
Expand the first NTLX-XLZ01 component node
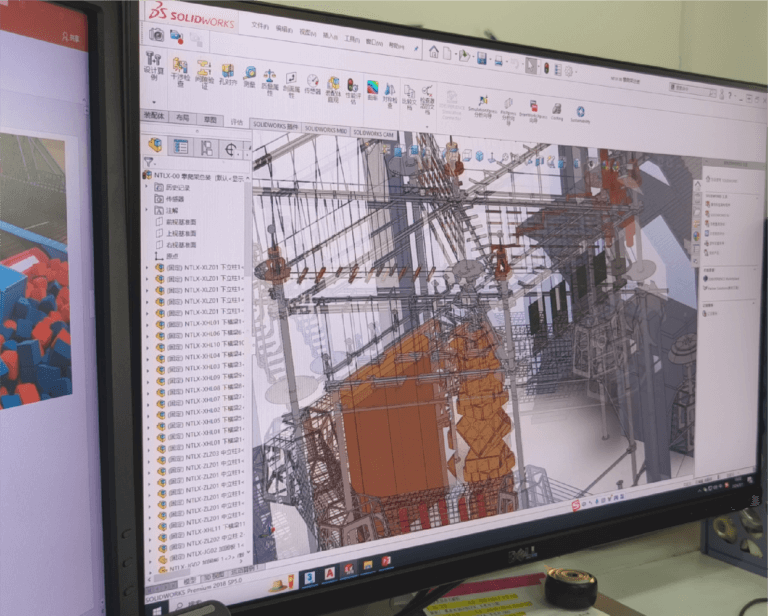147,267
